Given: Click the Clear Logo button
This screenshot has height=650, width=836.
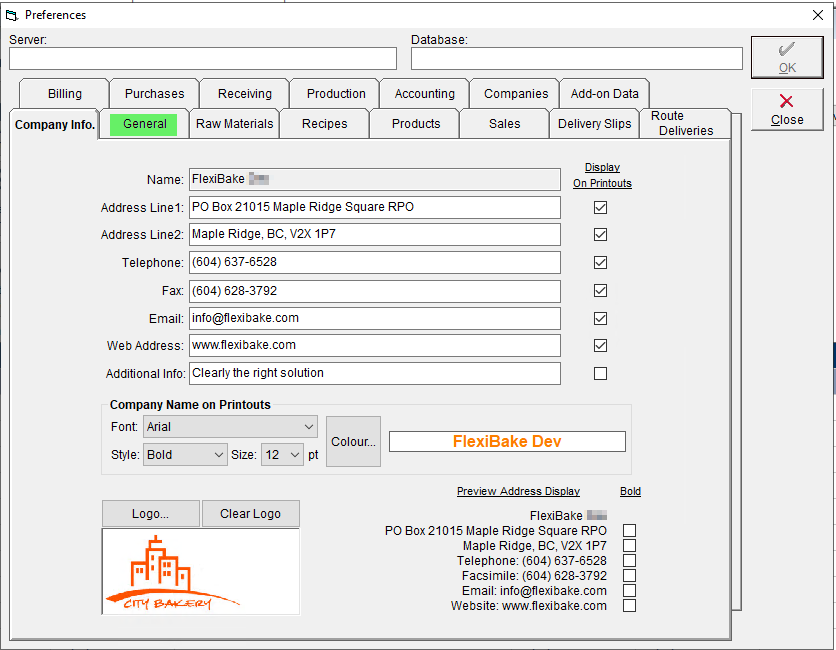Looking at the screenshot, I should [251, 513].
